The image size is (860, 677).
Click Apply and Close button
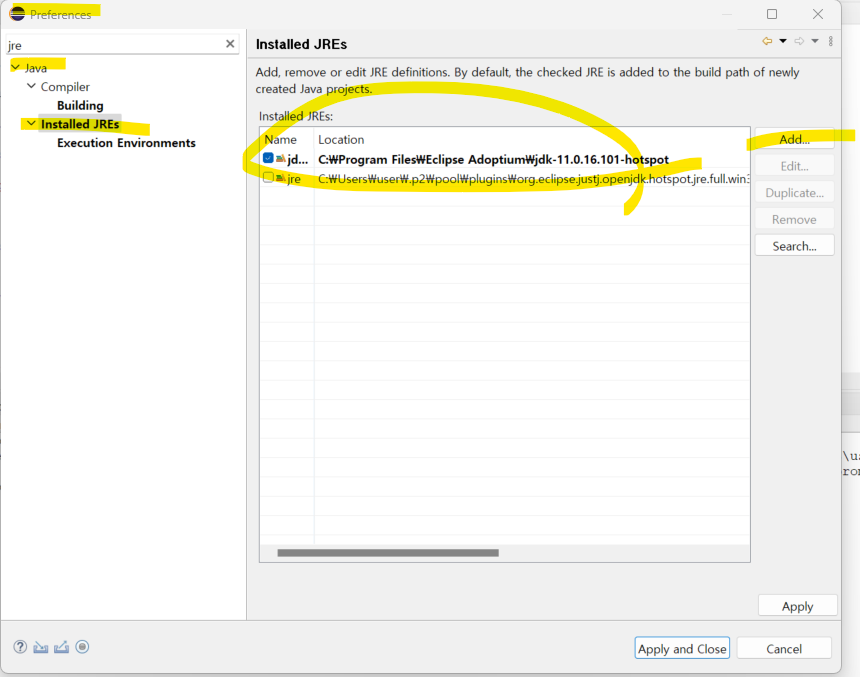pos(682,648)
